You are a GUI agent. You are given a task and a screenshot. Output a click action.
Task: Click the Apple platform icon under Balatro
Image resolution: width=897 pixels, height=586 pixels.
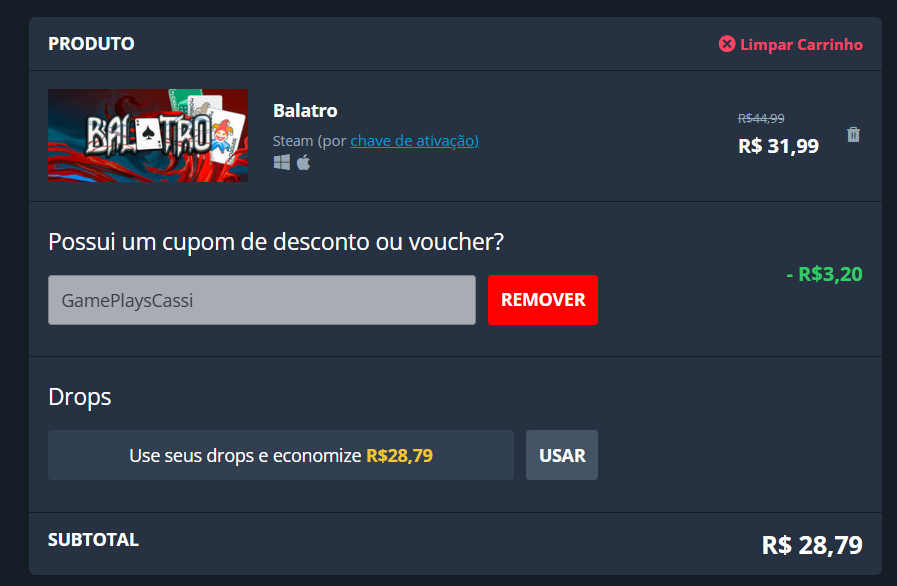coord(304,163)
